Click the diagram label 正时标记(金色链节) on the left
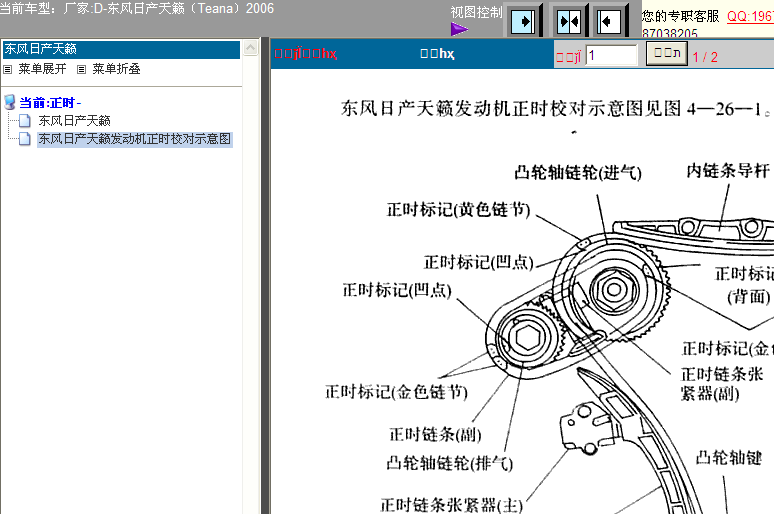Viewport: 774px width, 514px height. 396,392
